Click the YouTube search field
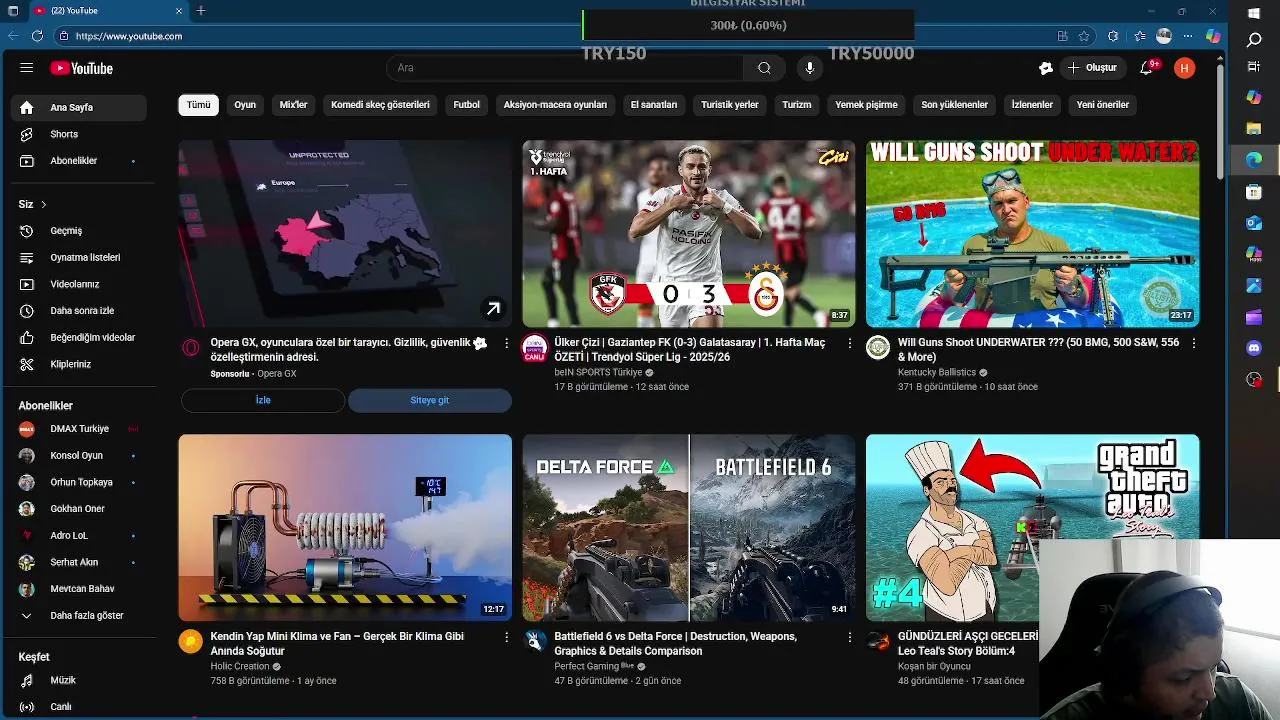 565,68
